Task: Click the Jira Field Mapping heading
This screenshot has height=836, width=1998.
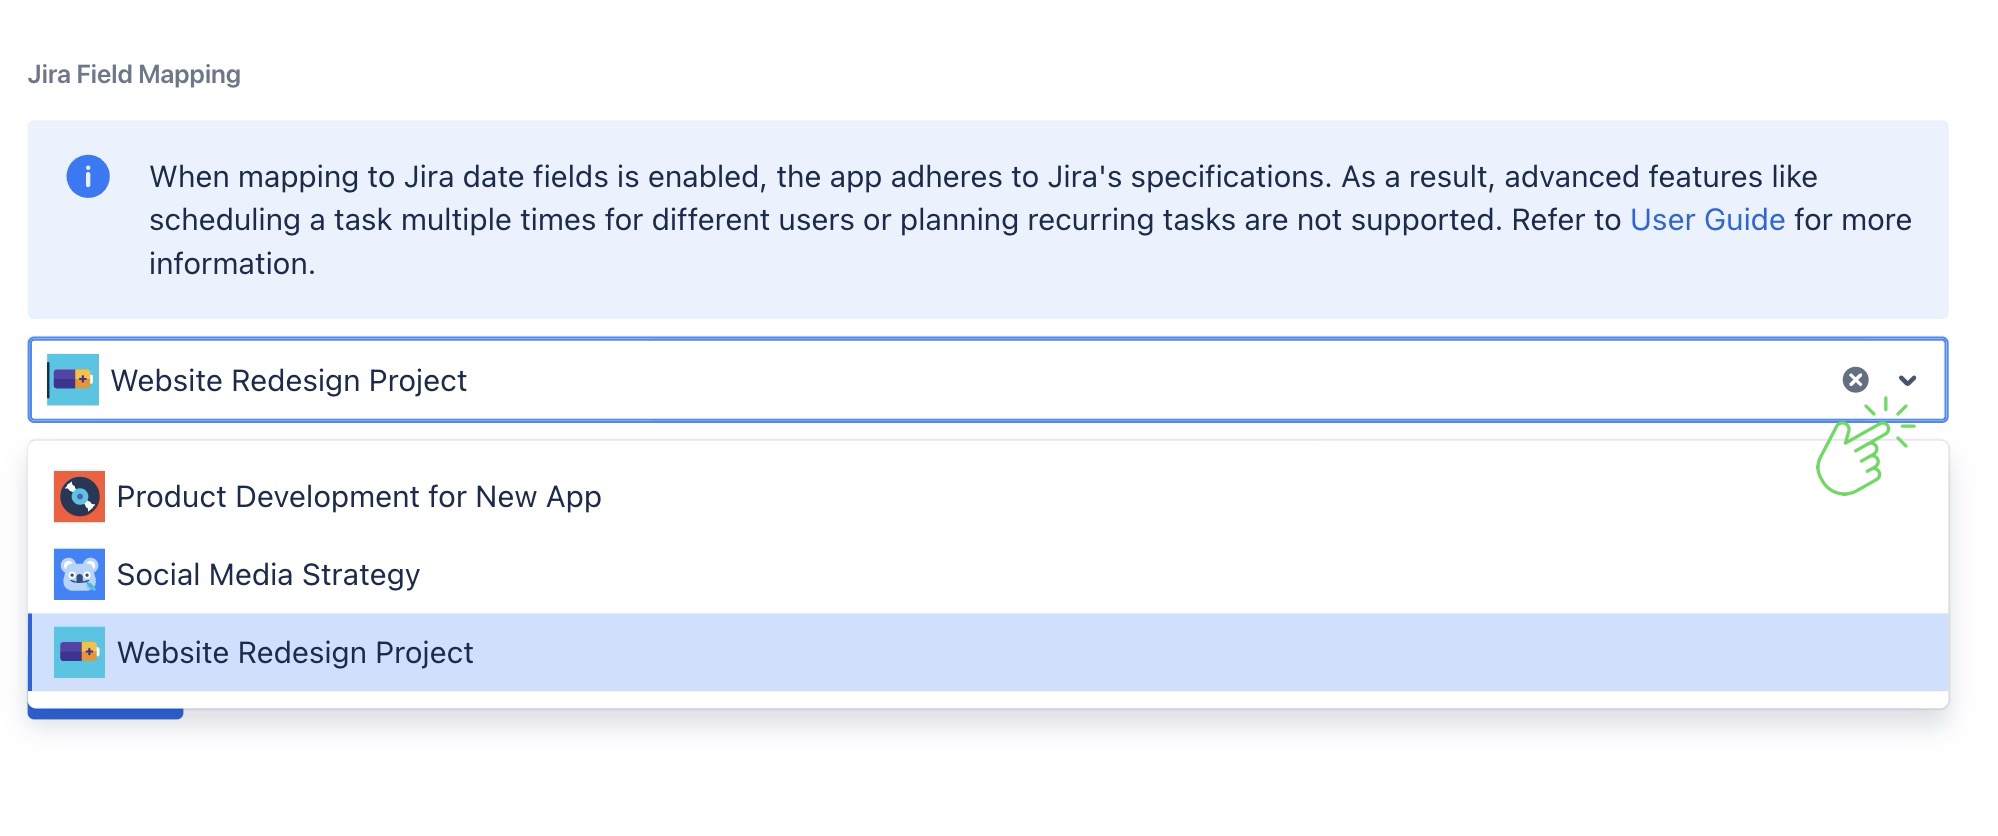Action: 134,75
